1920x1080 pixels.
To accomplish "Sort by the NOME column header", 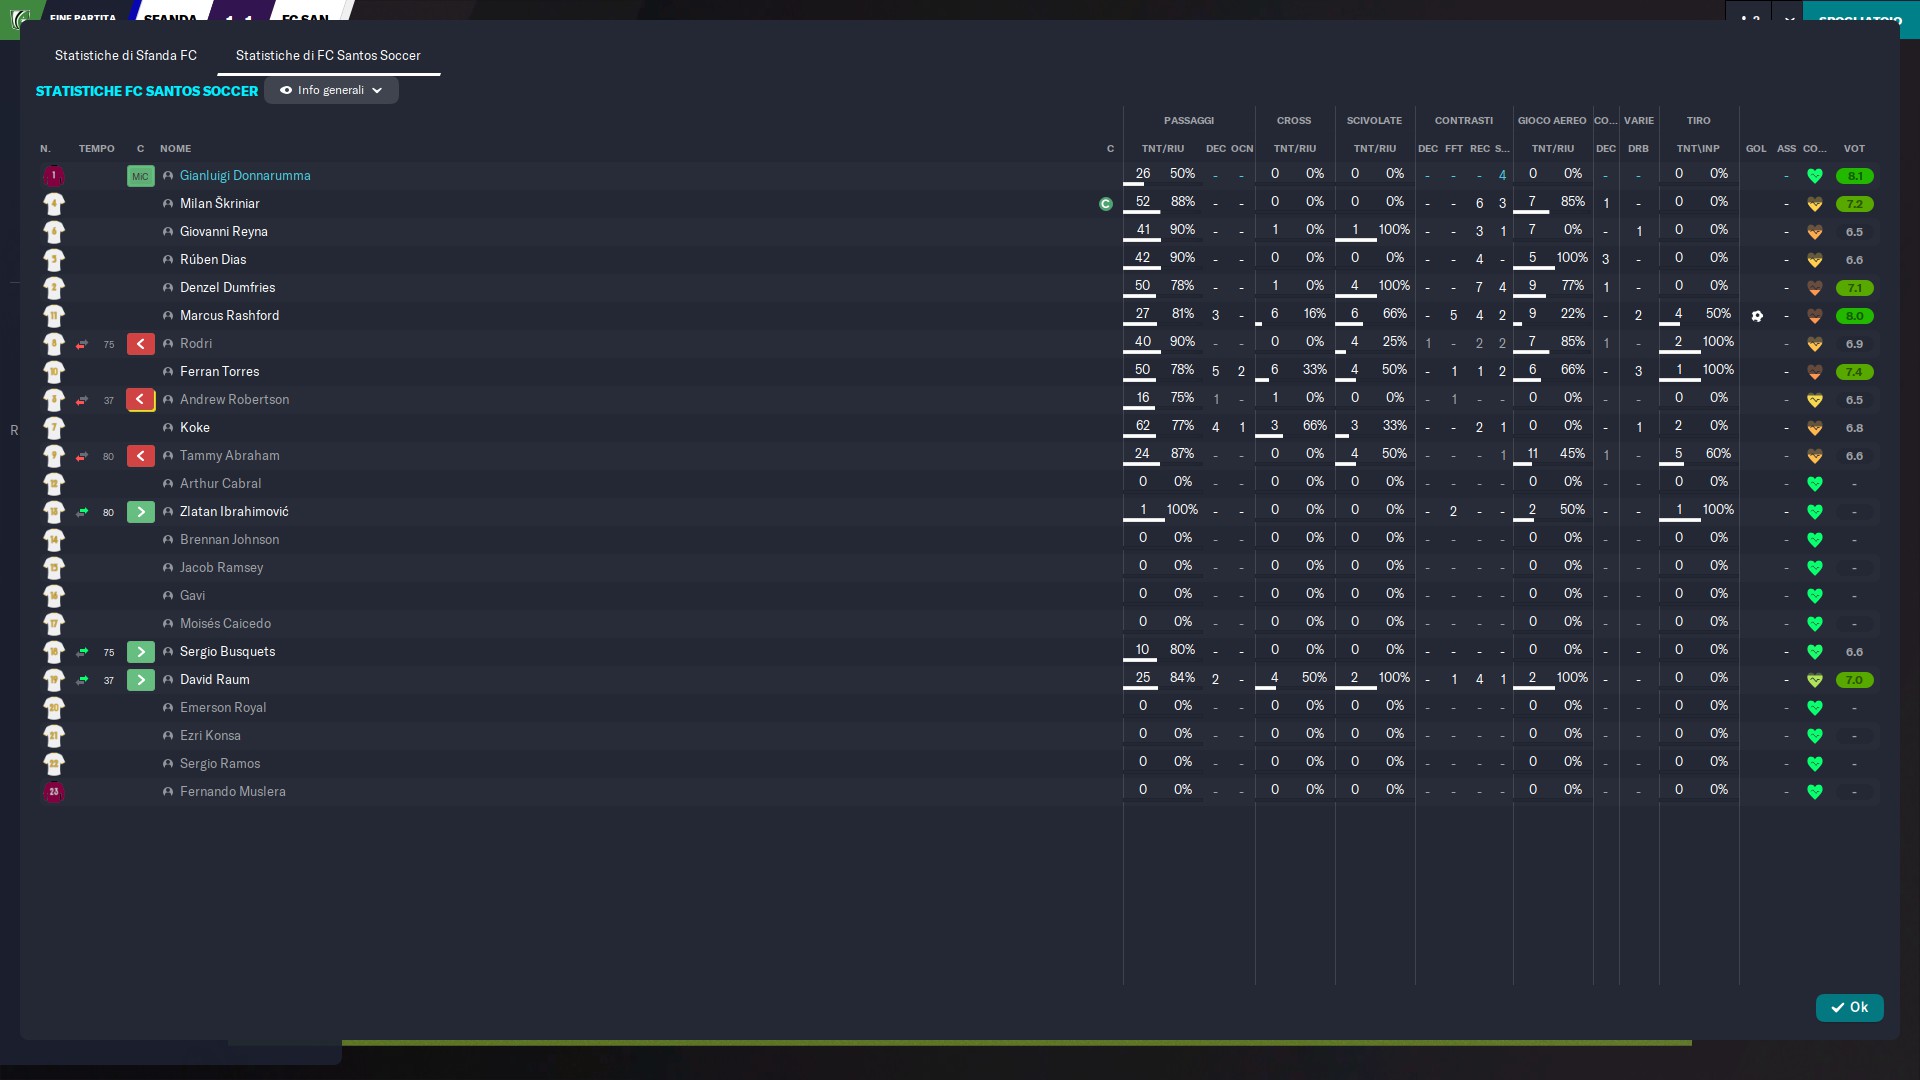I will pyautogui.click(x=175, y=149).
